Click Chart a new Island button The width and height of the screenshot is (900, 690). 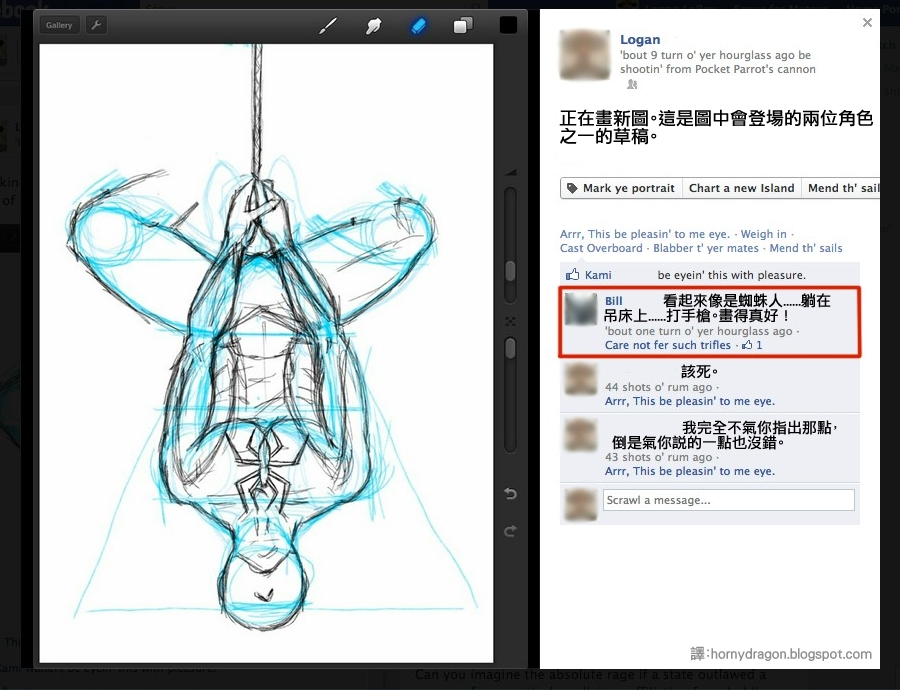pos(742,188)
